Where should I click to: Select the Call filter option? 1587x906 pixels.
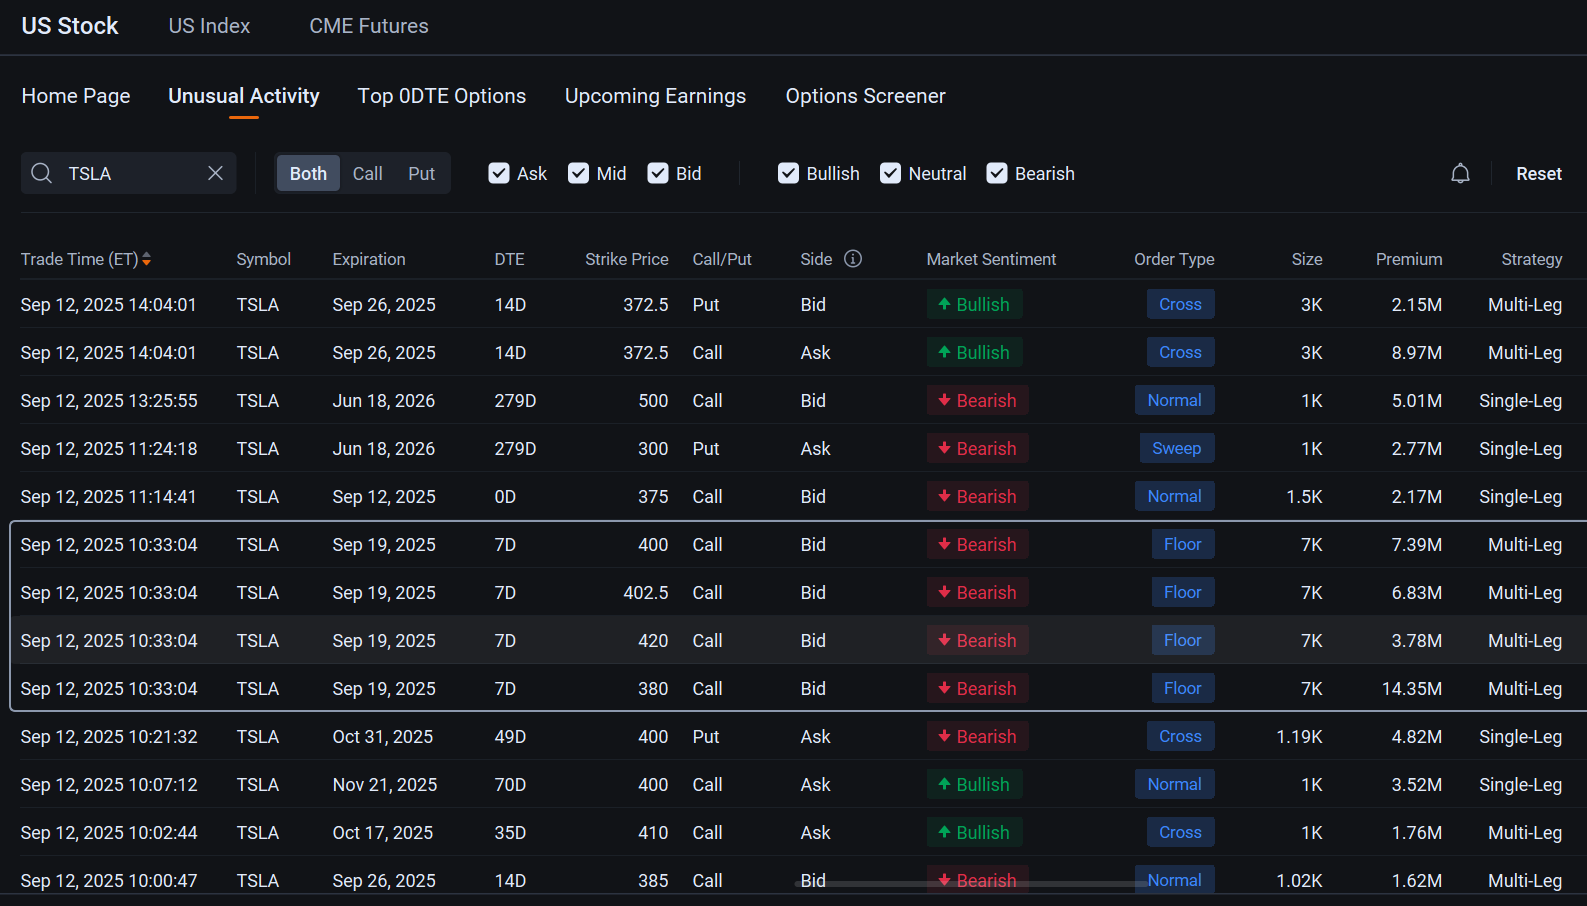(x=367, y=174)
